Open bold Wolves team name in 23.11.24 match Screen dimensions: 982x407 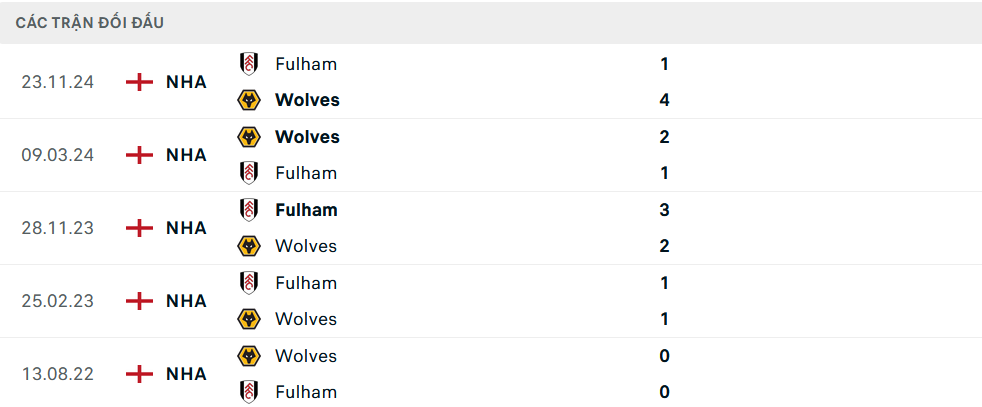(x=307, y=100)
